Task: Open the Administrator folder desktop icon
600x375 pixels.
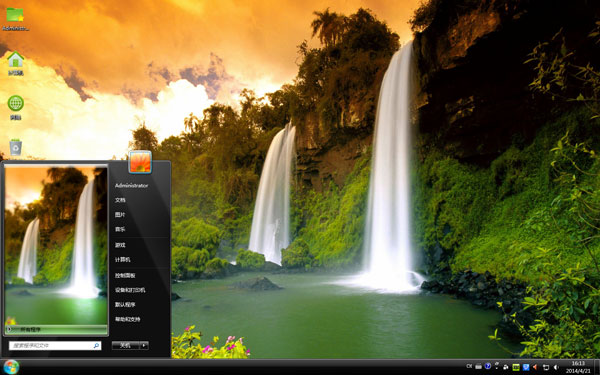Action: (15, 18)
